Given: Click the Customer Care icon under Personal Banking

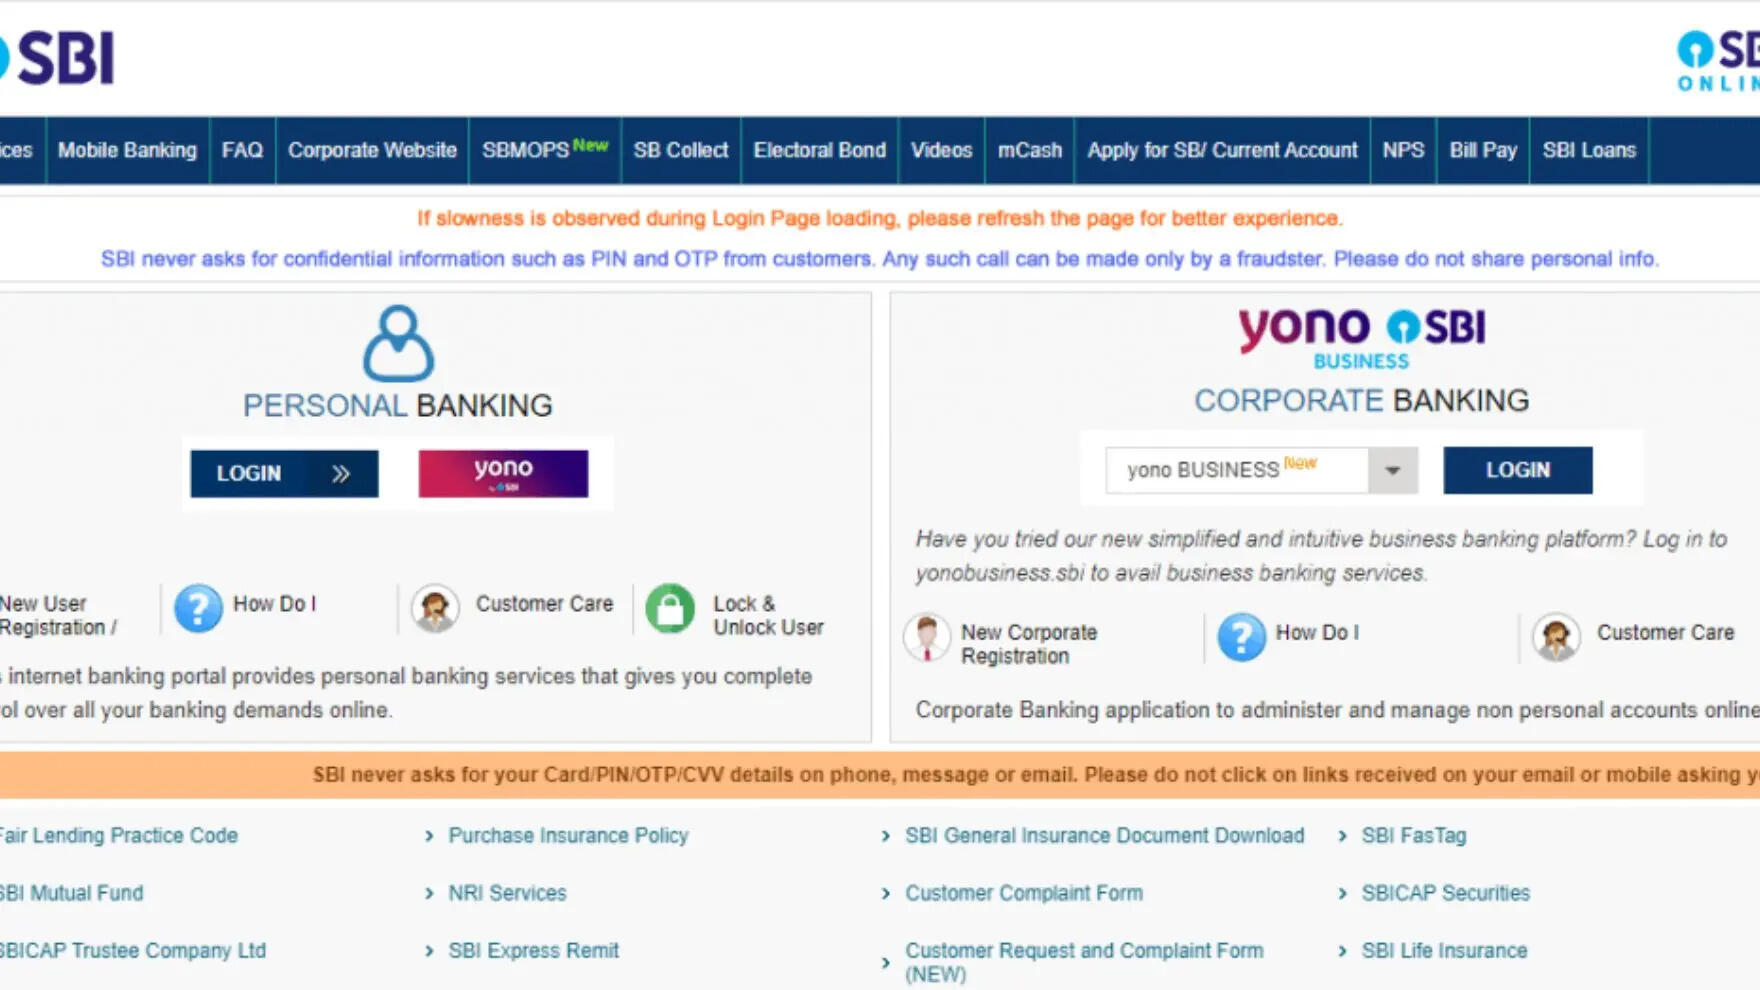Looking at the screenshot, I should tap(435, 608).
